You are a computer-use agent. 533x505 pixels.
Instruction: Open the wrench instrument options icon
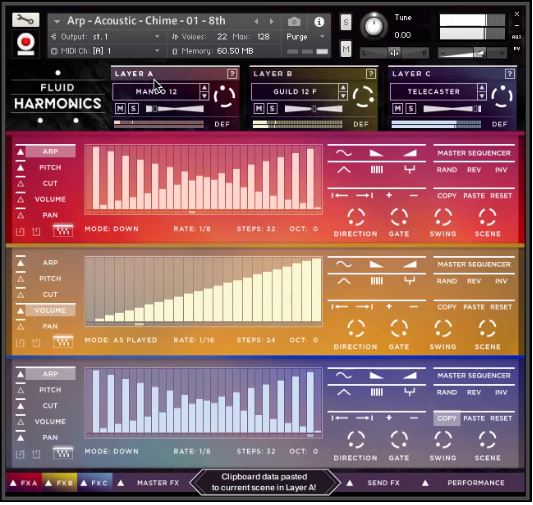(x=25, y=20)
